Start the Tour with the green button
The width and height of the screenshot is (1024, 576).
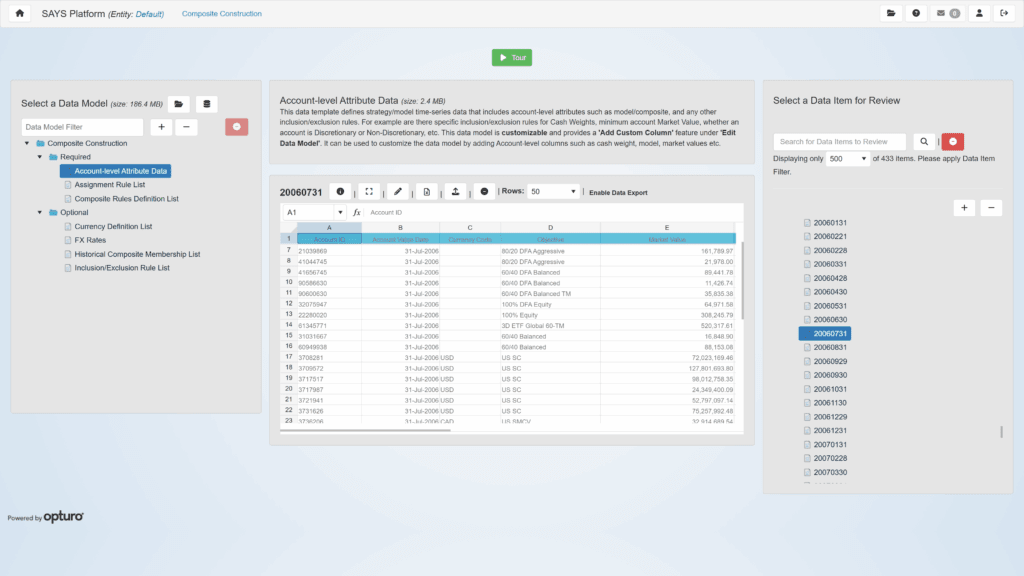tap(512, 58)
